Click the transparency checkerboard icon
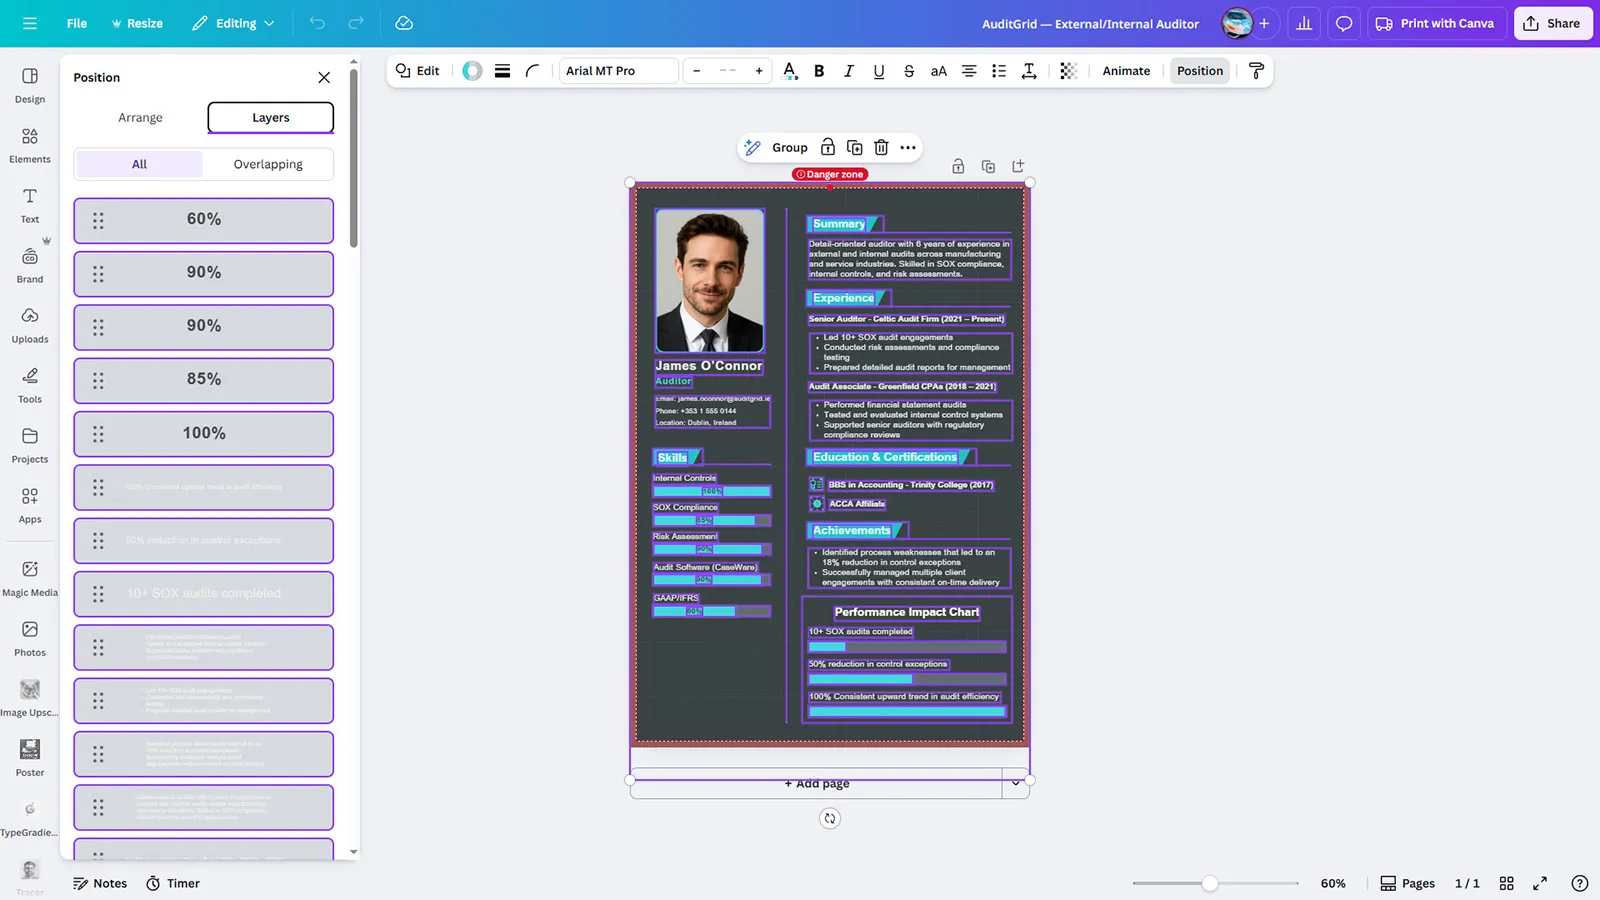1600x900 pixels. point(1068,71)
